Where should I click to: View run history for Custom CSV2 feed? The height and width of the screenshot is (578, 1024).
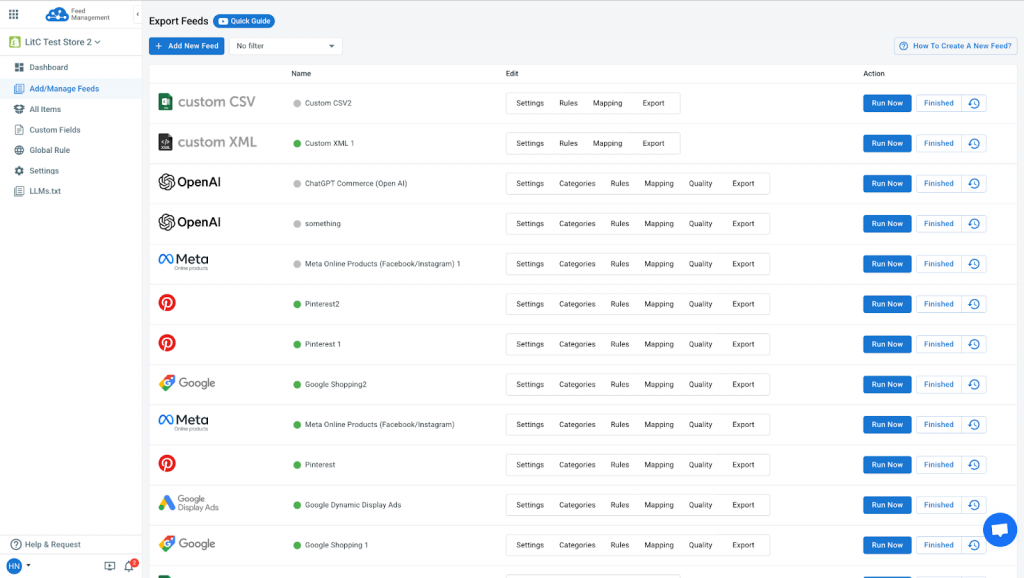pos(974,103)
